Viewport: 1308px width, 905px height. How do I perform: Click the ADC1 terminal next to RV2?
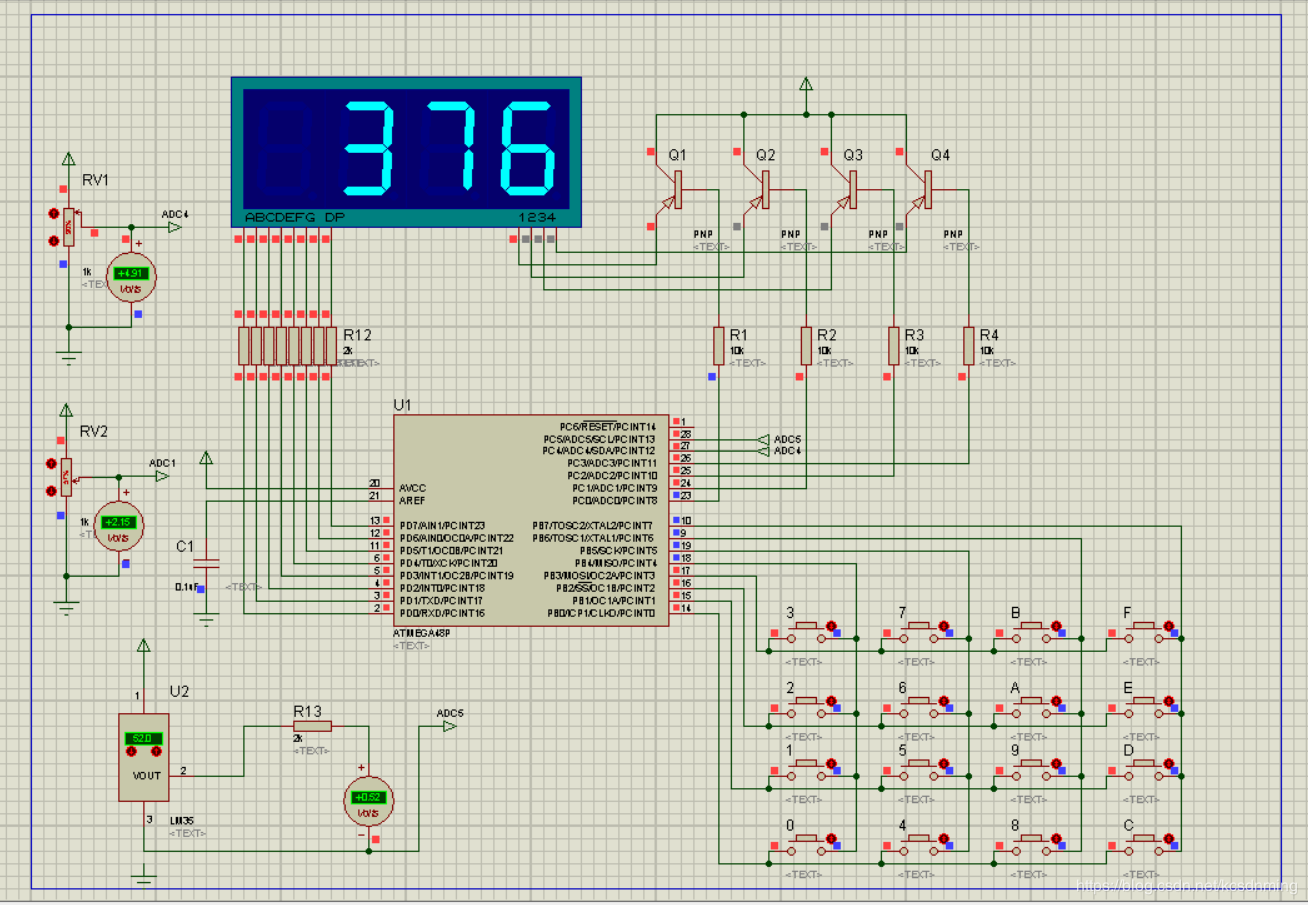(162, 476)
